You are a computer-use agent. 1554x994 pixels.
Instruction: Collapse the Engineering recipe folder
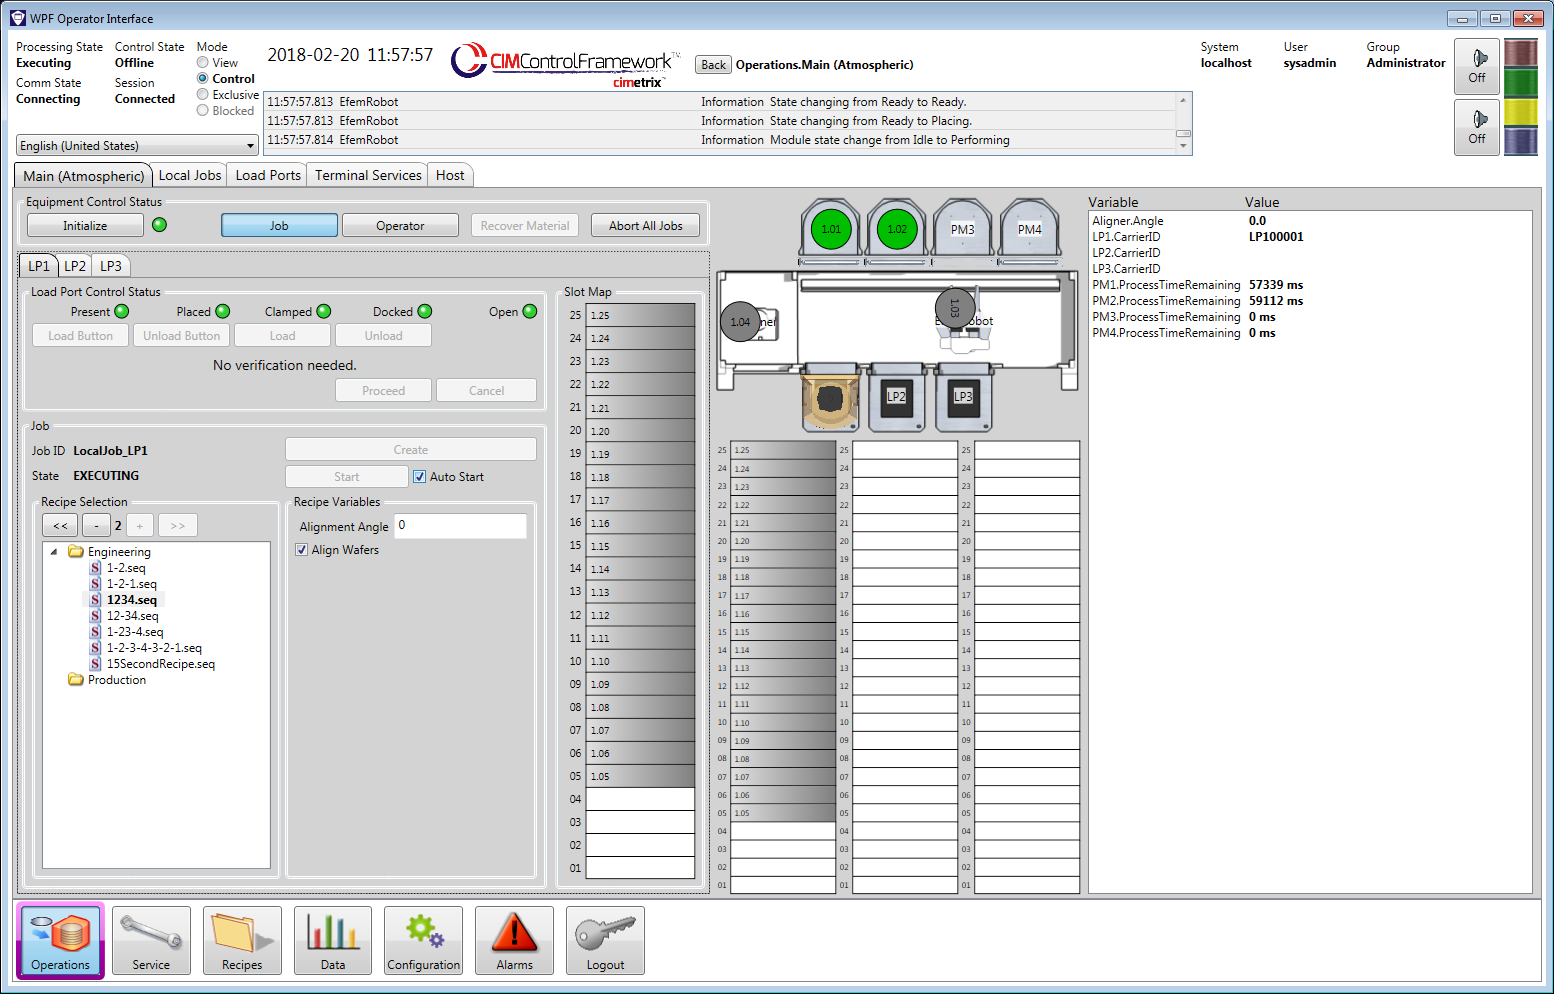pos(55,551)
